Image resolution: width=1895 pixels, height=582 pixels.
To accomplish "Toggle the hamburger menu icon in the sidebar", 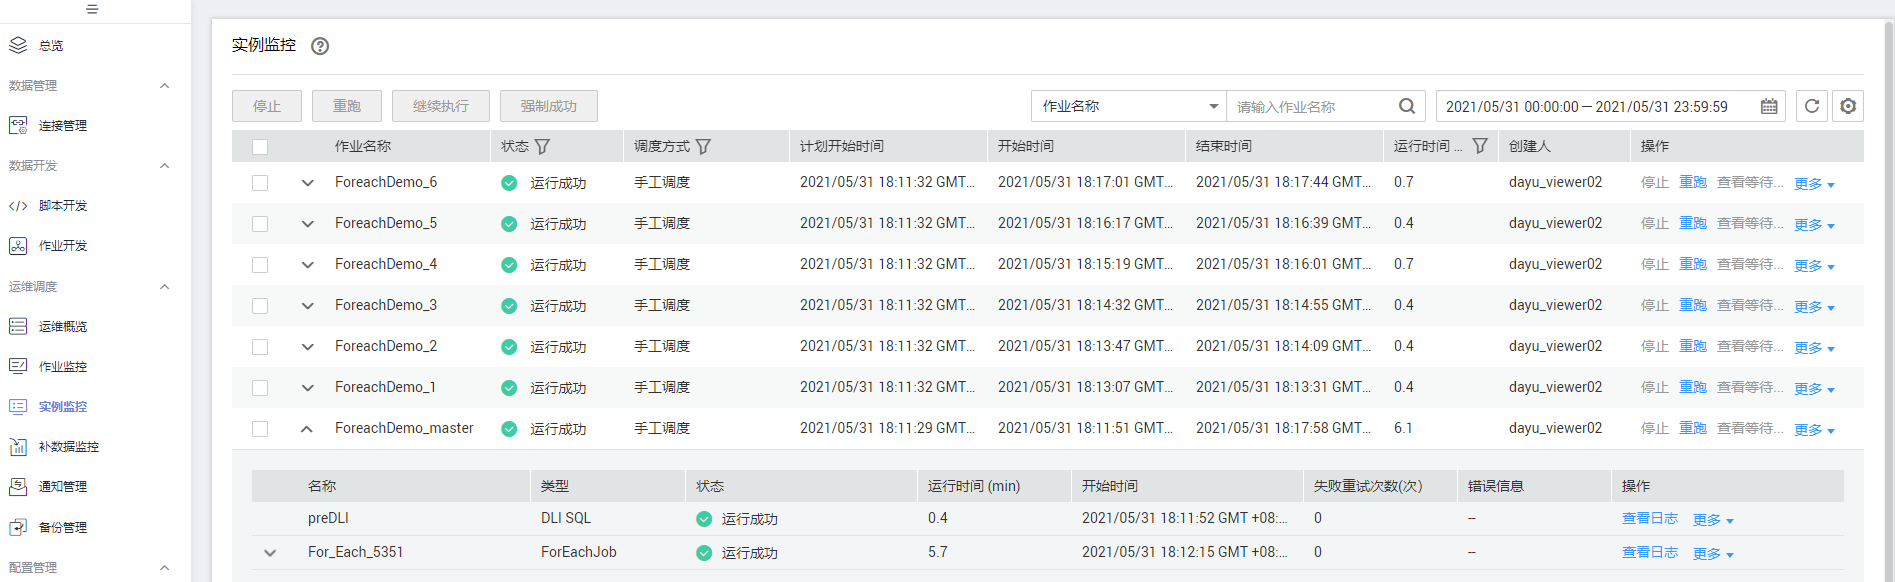I will click(92, 9).
